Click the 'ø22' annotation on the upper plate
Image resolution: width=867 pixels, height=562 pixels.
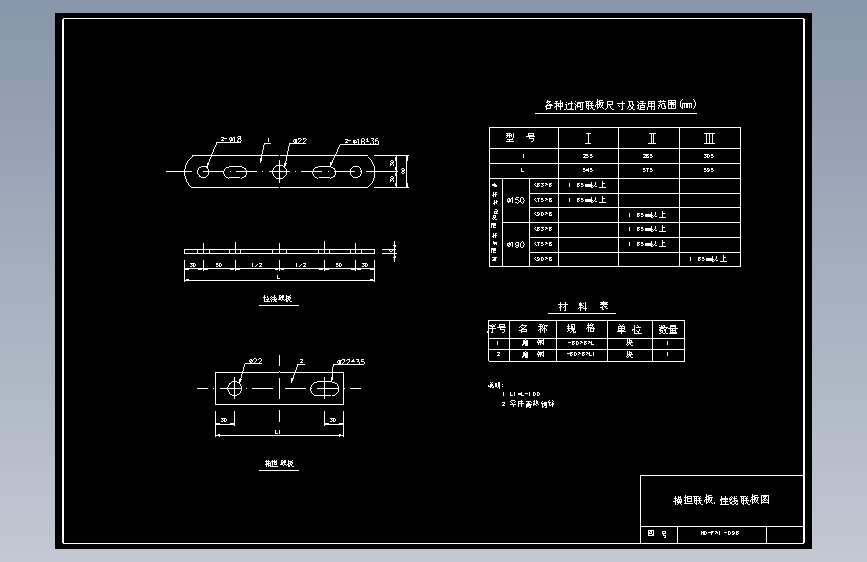coord(299,141)
